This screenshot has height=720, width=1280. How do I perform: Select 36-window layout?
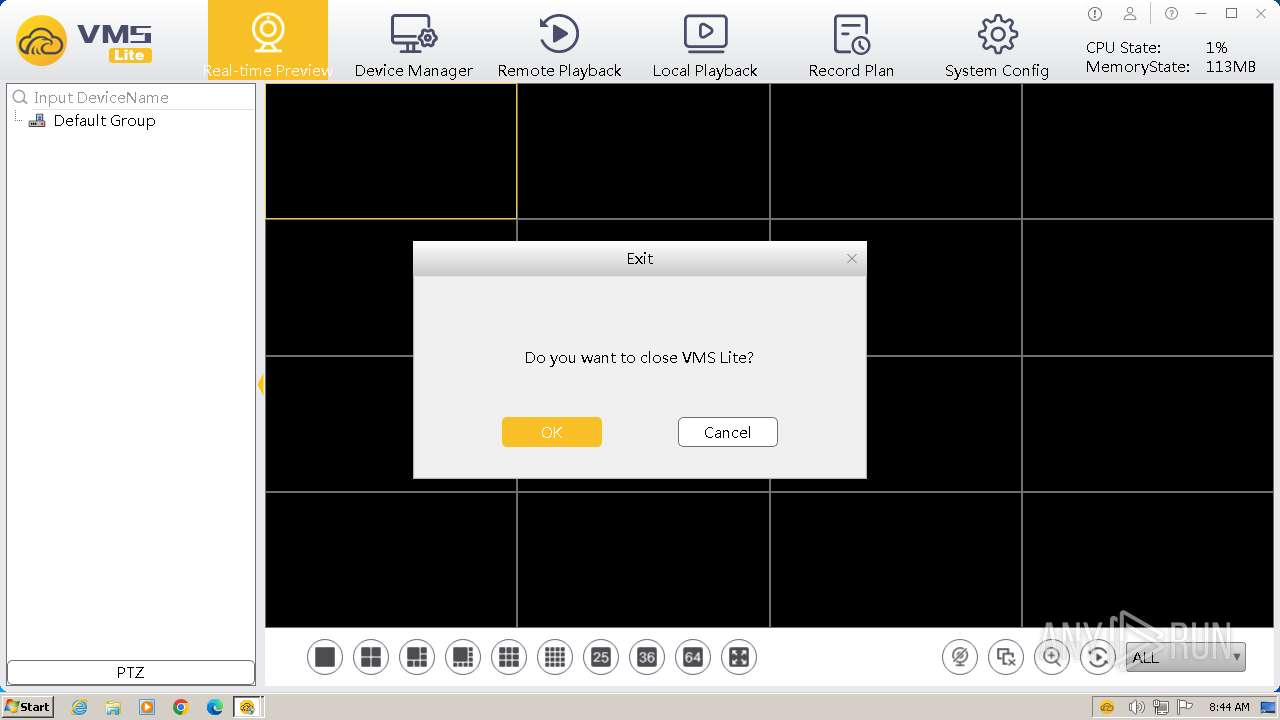647,657
